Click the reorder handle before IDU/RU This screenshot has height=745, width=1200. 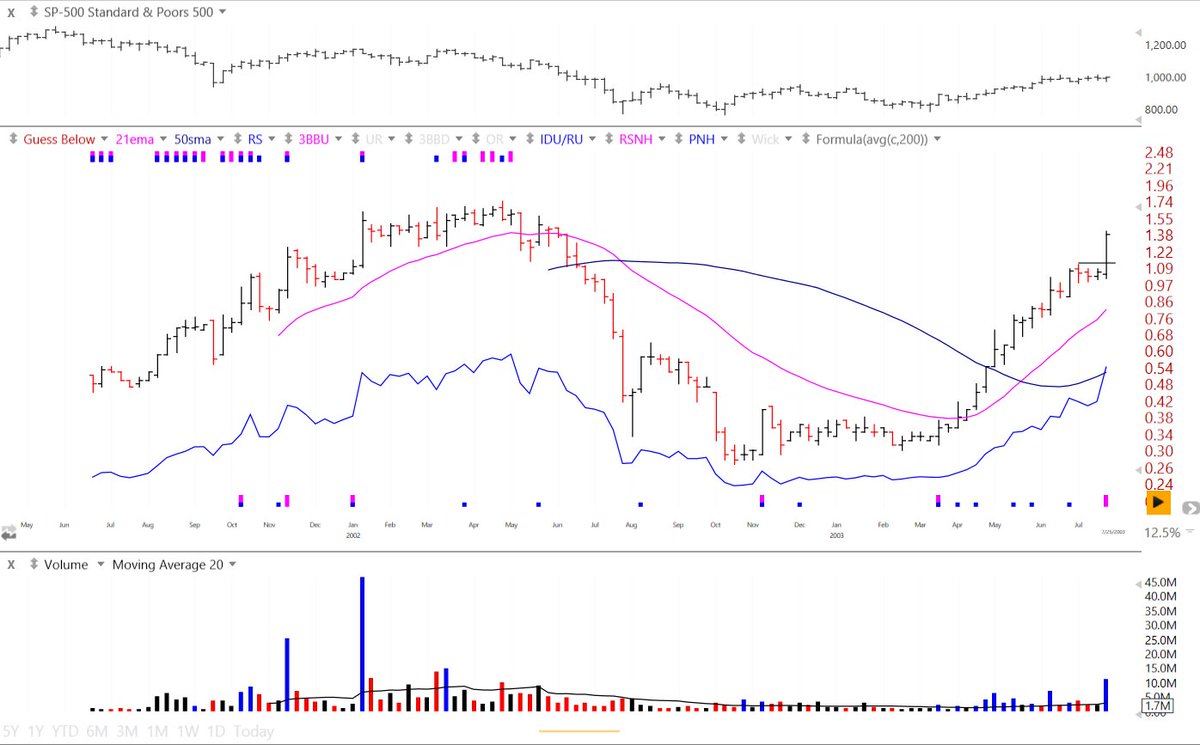(x=532, y=139)
